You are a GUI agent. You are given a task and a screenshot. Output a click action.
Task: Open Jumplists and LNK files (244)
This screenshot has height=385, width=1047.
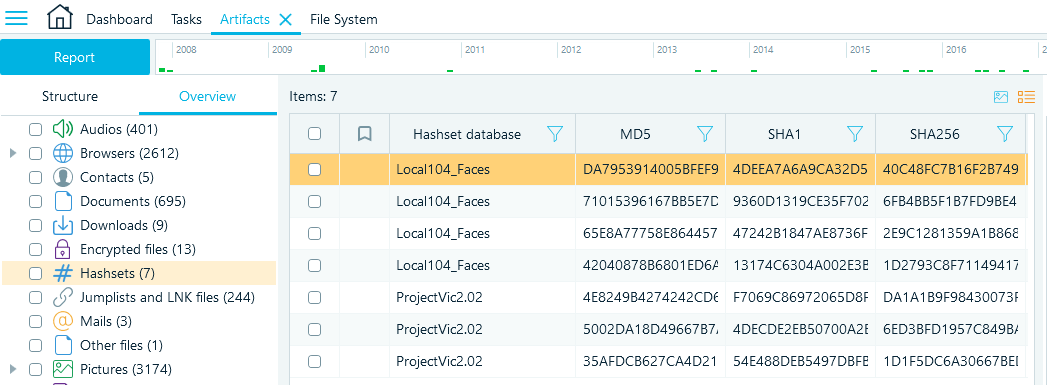(168, 298)
